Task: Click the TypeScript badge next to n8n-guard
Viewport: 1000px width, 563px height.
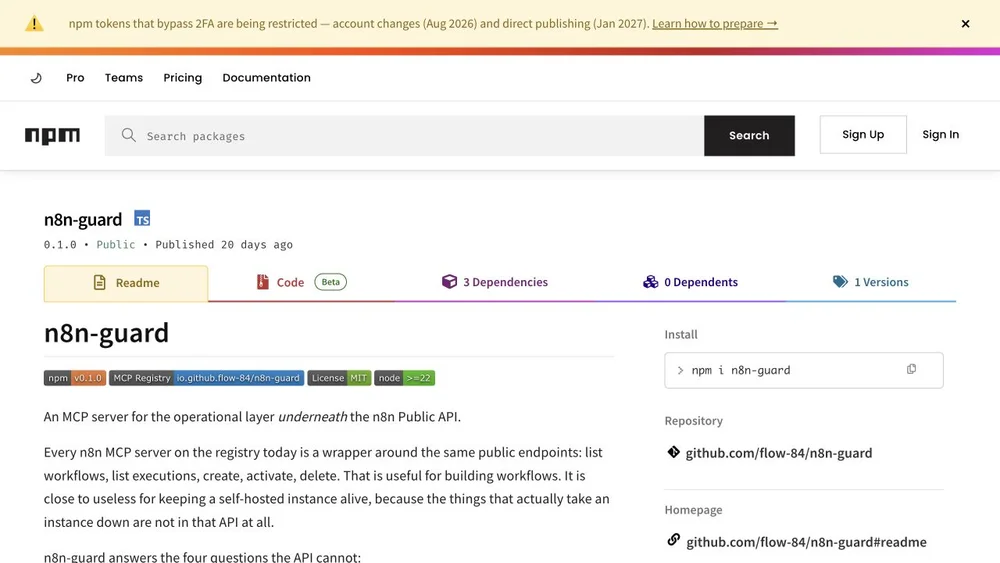Action: pyautogui.click(x=142, y=219)
